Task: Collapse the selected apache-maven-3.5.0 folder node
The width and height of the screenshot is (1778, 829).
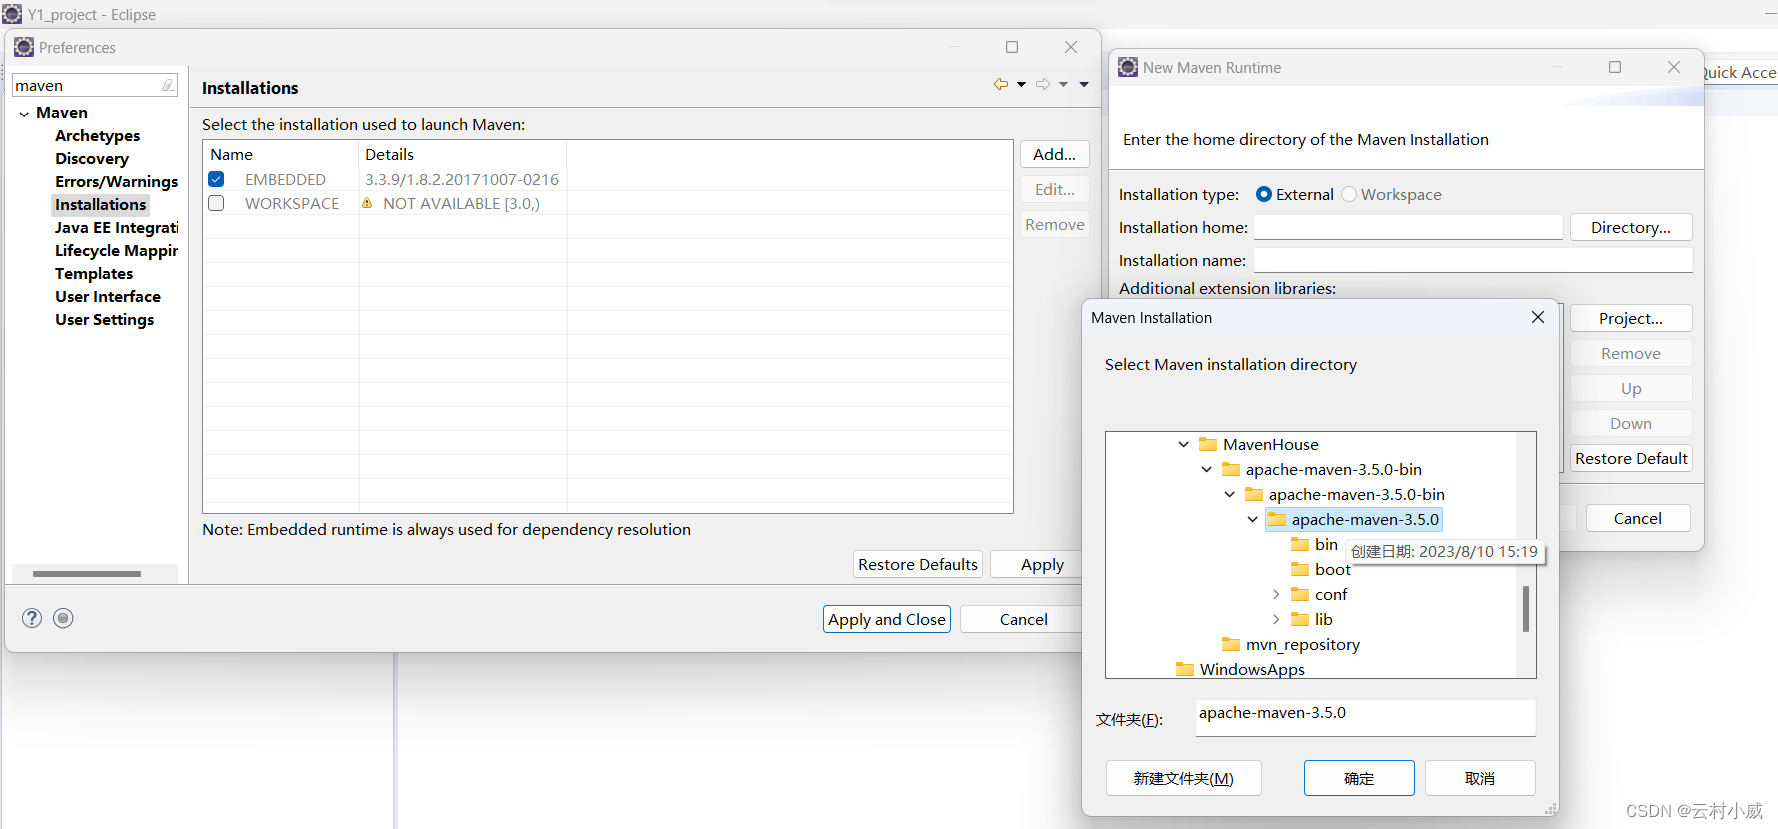Action: (1252, 519)
